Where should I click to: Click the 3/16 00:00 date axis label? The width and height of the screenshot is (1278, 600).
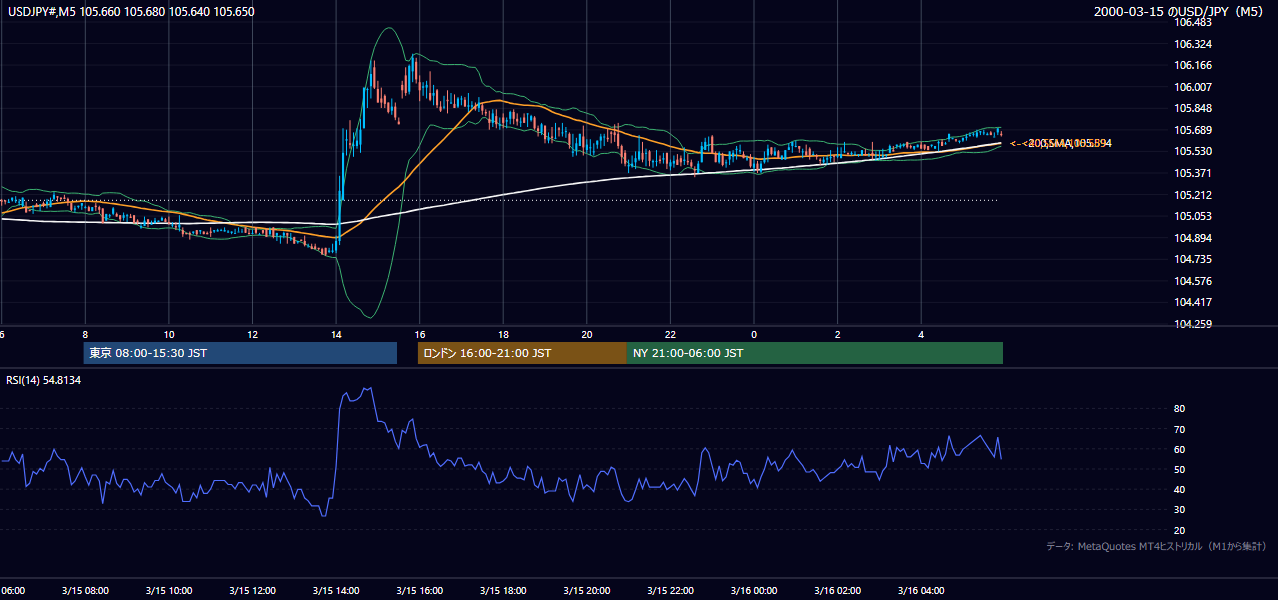pyautogui.click(x=754, y=591)
